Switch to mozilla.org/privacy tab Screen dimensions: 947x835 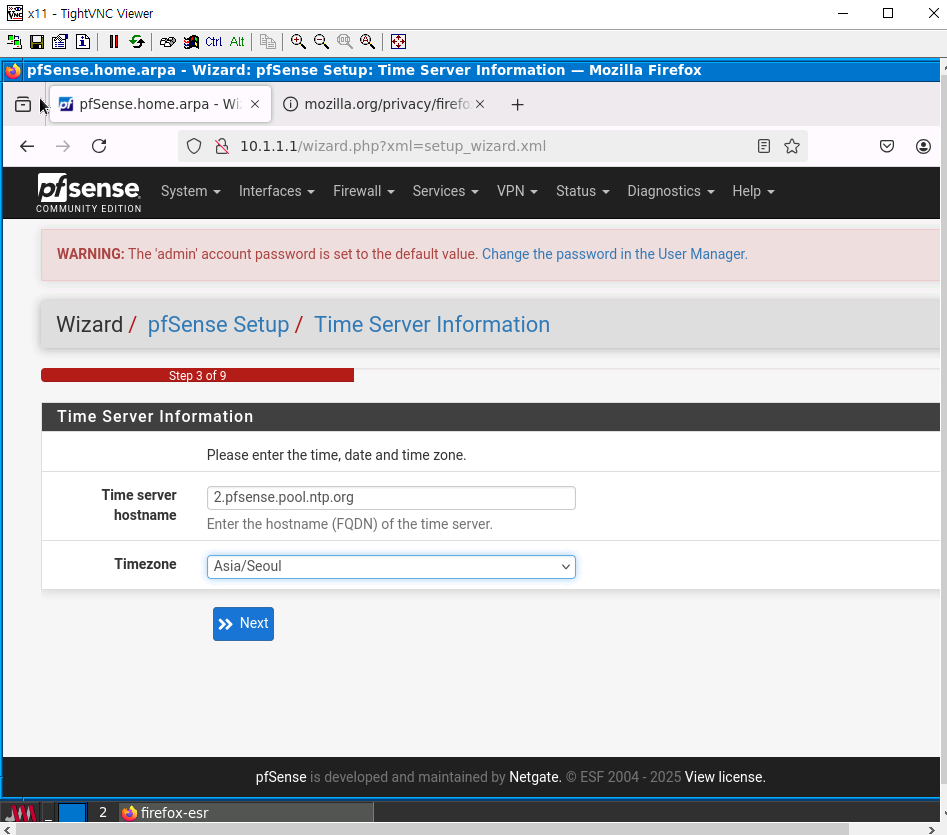point(385,104)
